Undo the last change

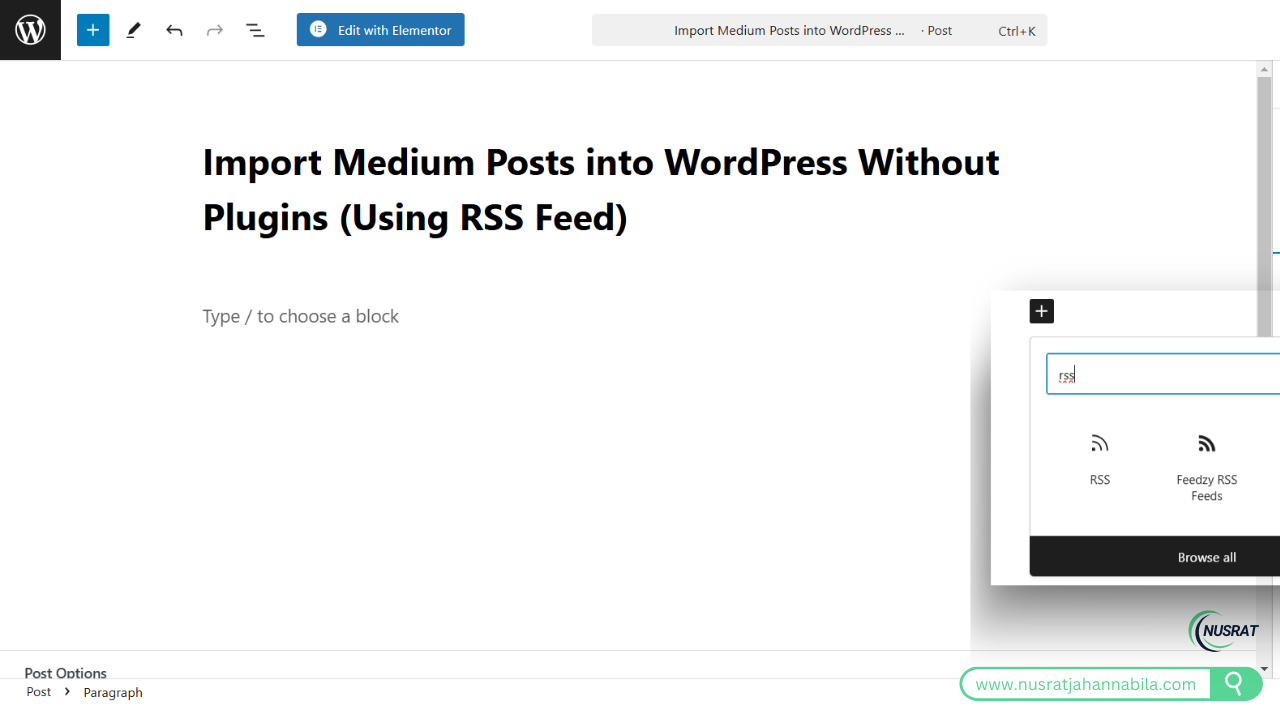[x=174, y=30]
